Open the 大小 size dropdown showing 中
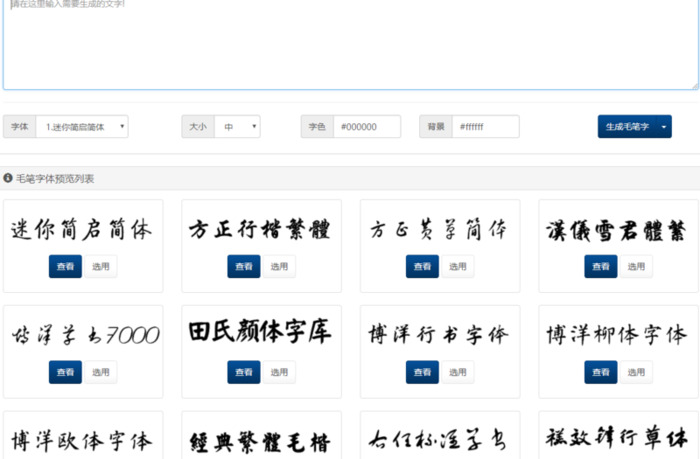Screen dimensions: 700x459 tap(238, 127)
